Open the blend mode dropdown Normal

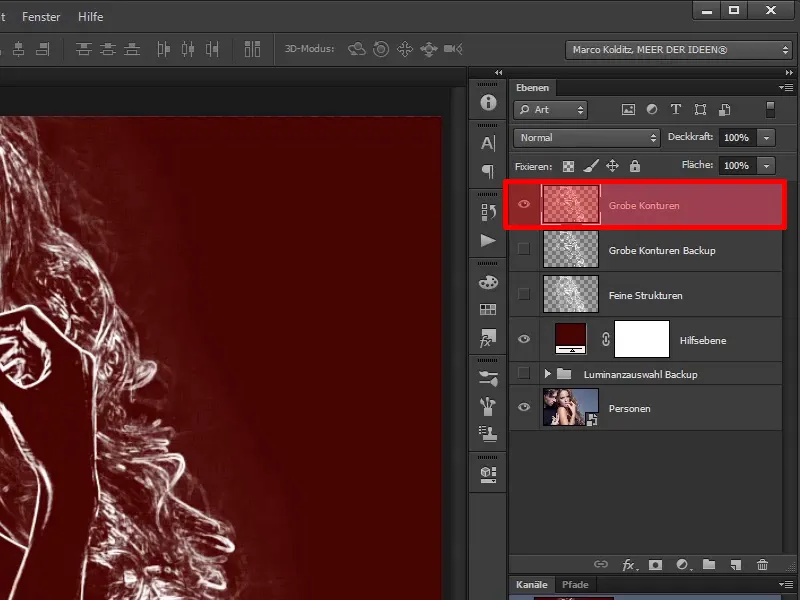[x=587, y=138]
